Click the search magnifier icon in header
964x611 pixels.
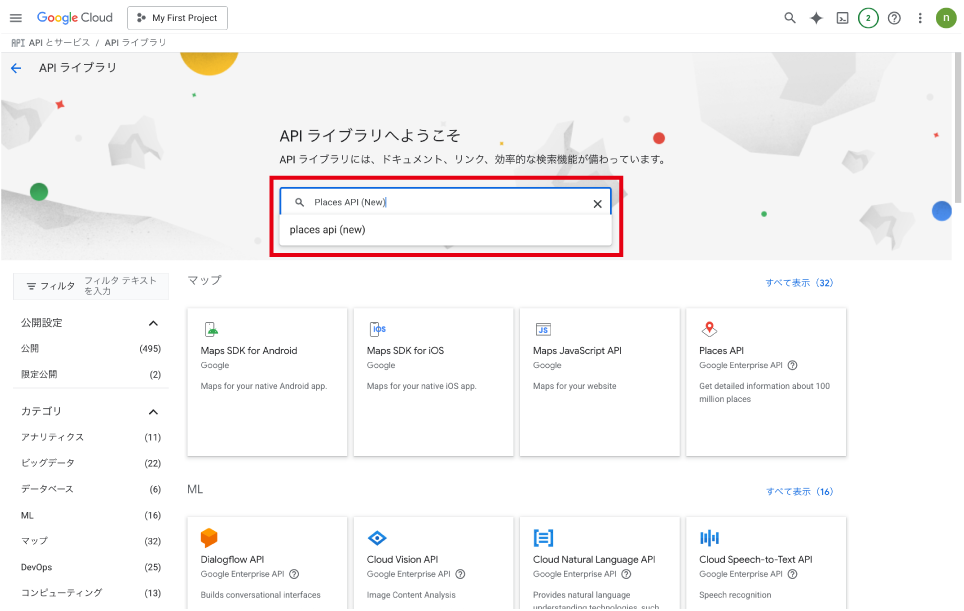790,18
